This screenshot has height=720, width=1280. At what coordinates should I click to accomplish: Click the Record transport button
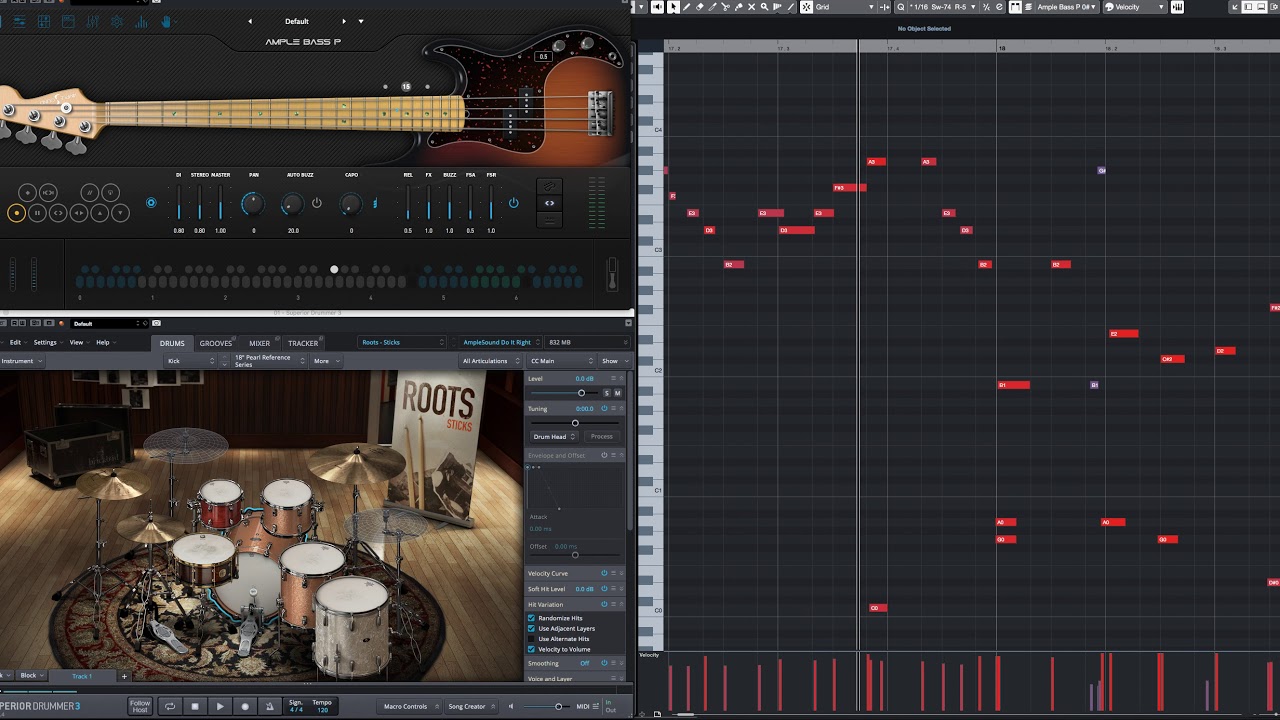pyautogui.click(x=245, y=706)
